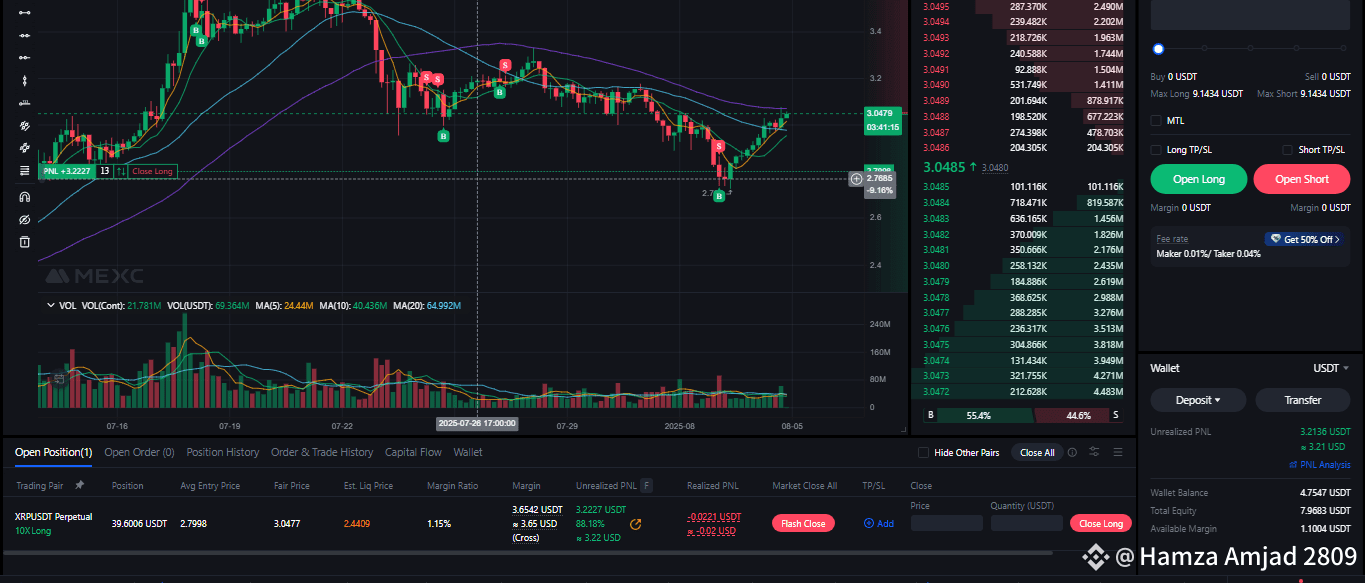Viewport: 1365px width, 583px height.
Task: Click the 2.4409 estimated liquidation price
Action: (357, 523)
